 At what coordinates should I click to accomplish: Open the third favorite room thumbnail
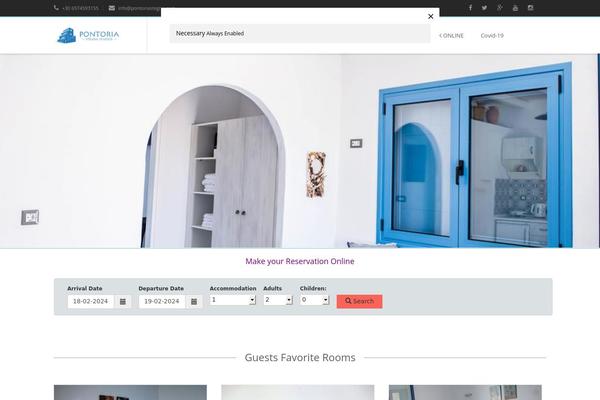pyautogui.click(x=465, y=392)
